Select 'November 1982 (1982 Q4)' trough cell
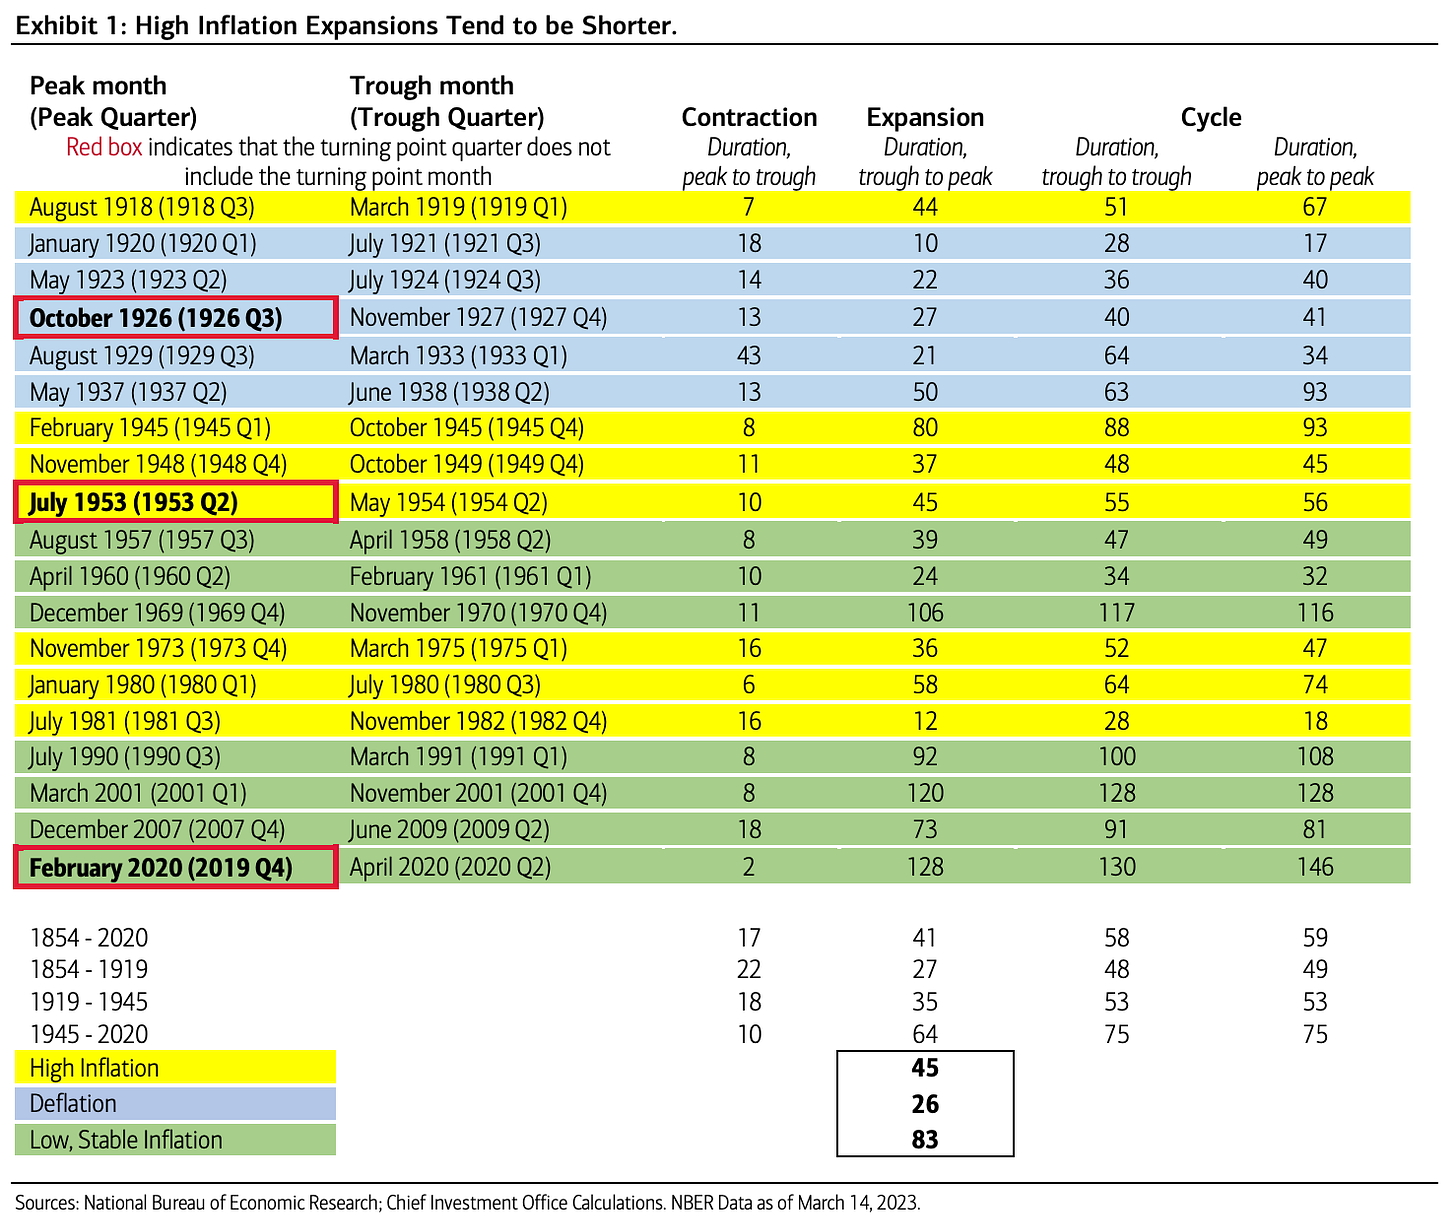This screenshot has height=1231, width=1456. 478,721
